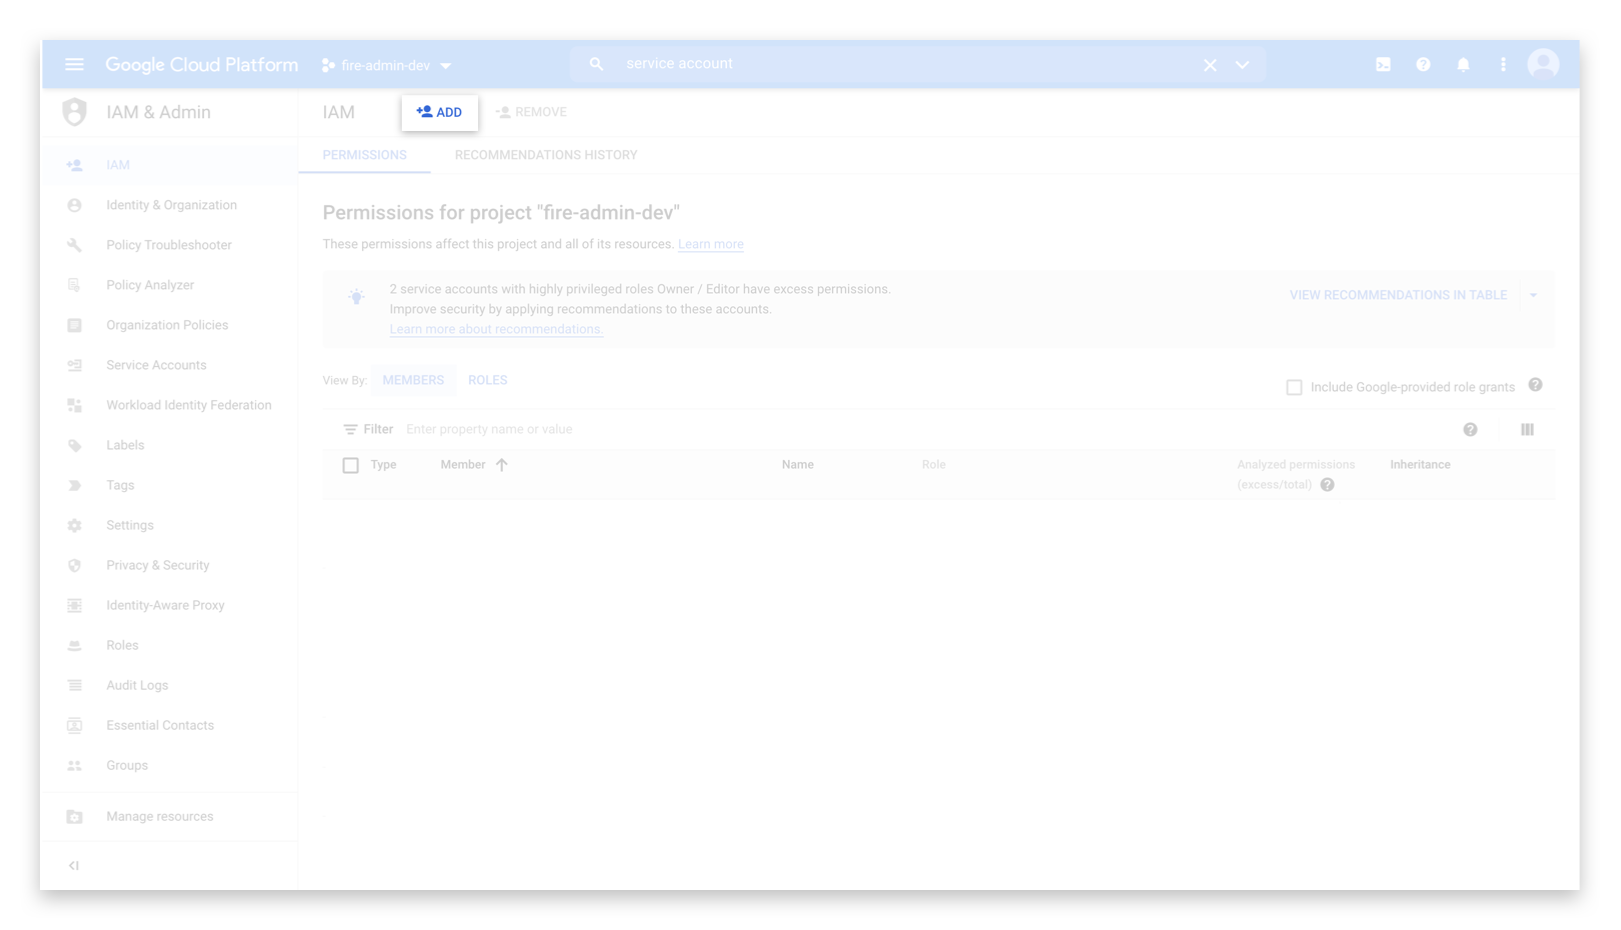Click the Policy Analyzer icon
The height and width of the screenshot is (930, 1621).
pyautogui.click(x=74, y=285)
